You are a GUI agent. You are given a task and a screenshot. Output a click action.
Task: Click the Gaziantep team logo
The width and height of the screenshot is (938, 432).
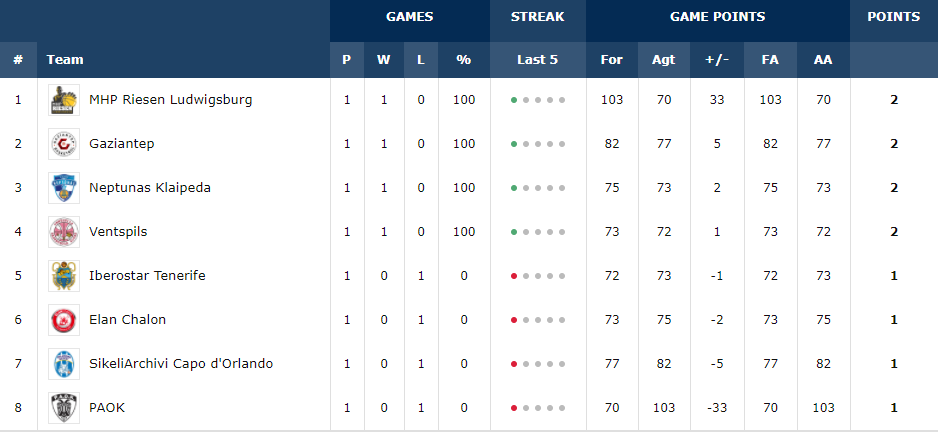[64, 144]
